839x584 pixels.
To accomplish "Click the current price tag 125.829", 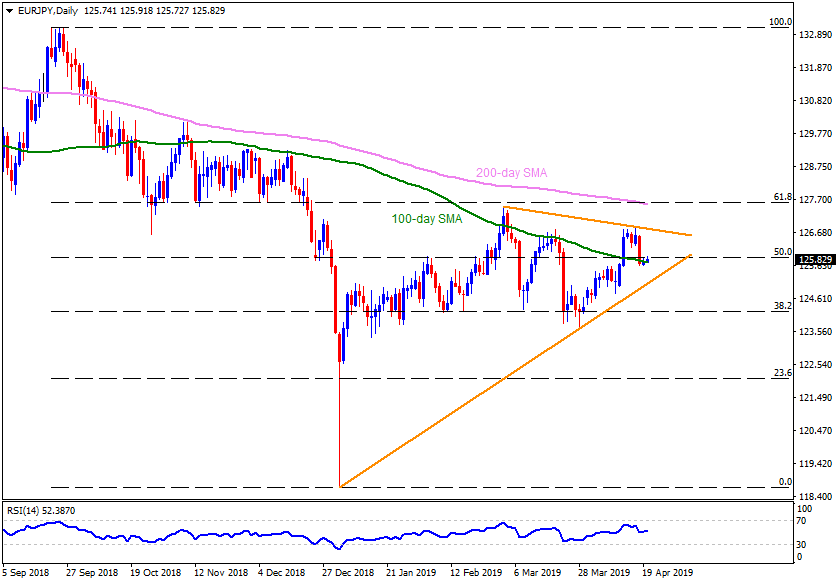I will click(815, 260).
